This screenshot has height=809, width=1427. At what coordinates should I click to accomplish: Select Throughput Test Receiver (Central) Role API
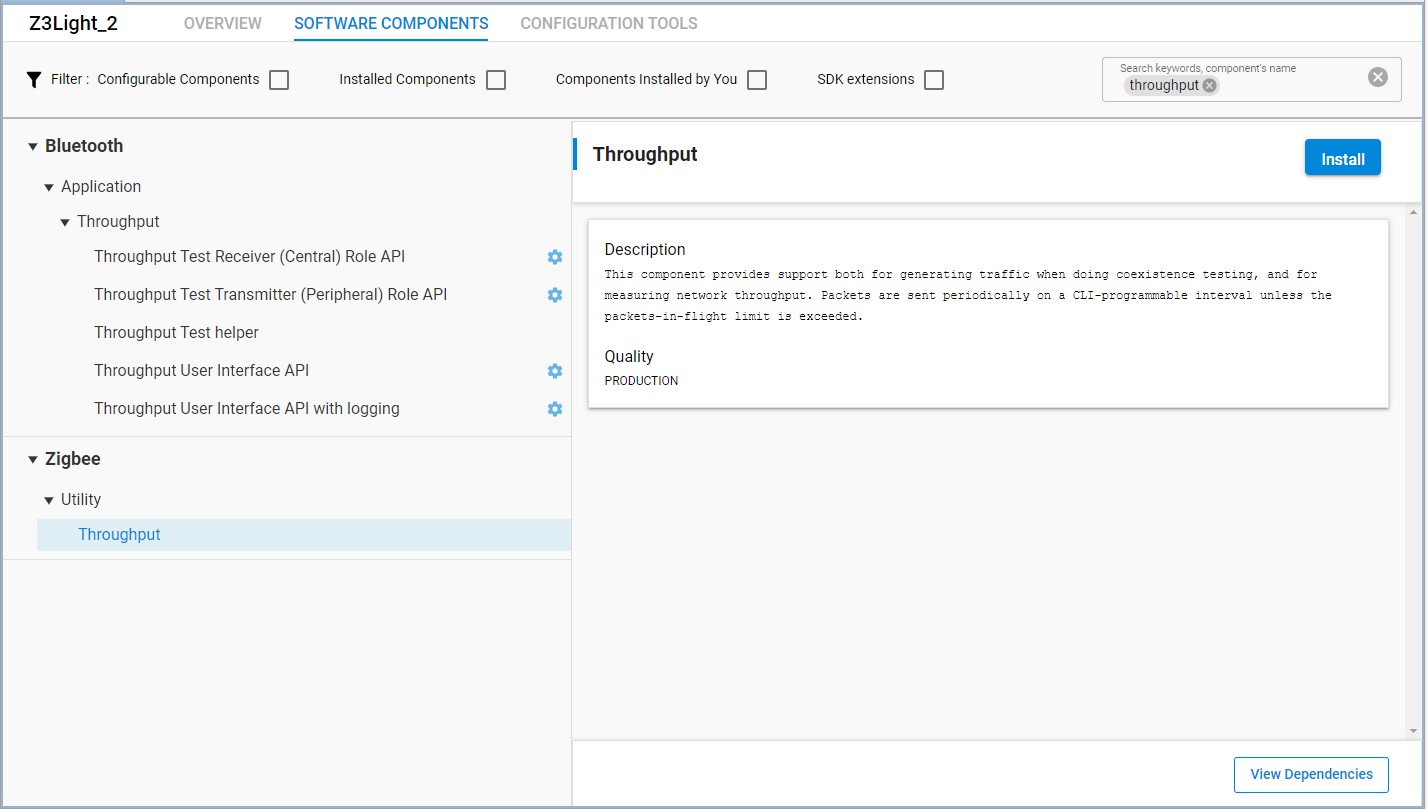click(250, 257)
